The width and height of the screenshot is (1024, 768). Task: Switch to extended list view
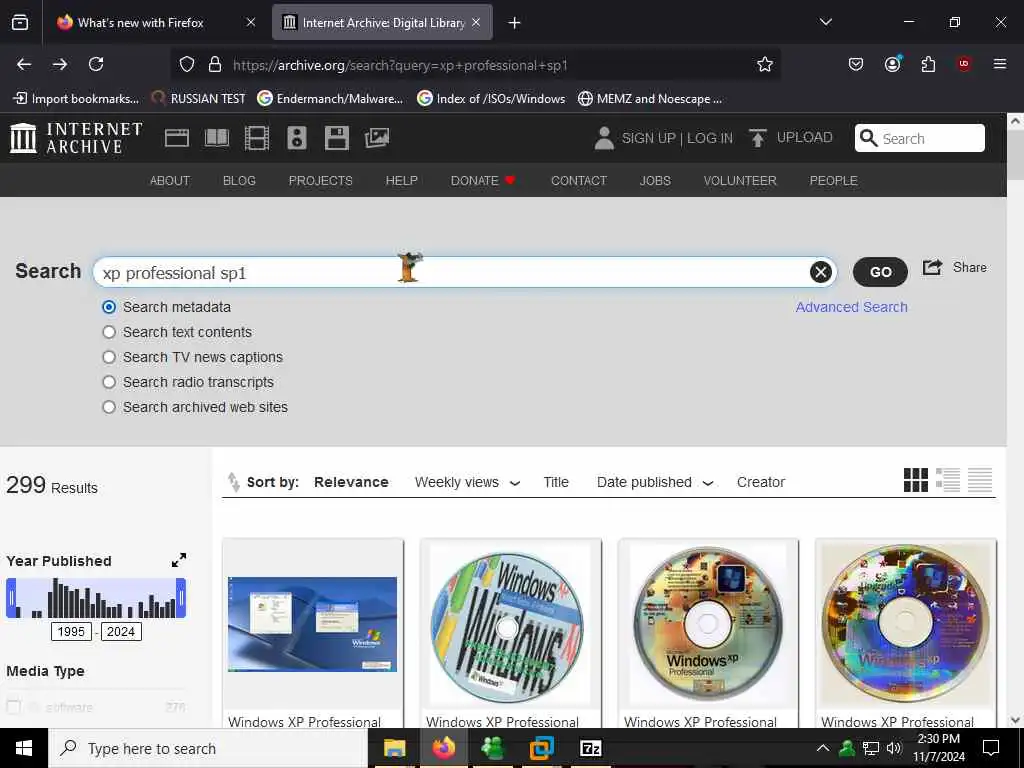pos(948,480)
